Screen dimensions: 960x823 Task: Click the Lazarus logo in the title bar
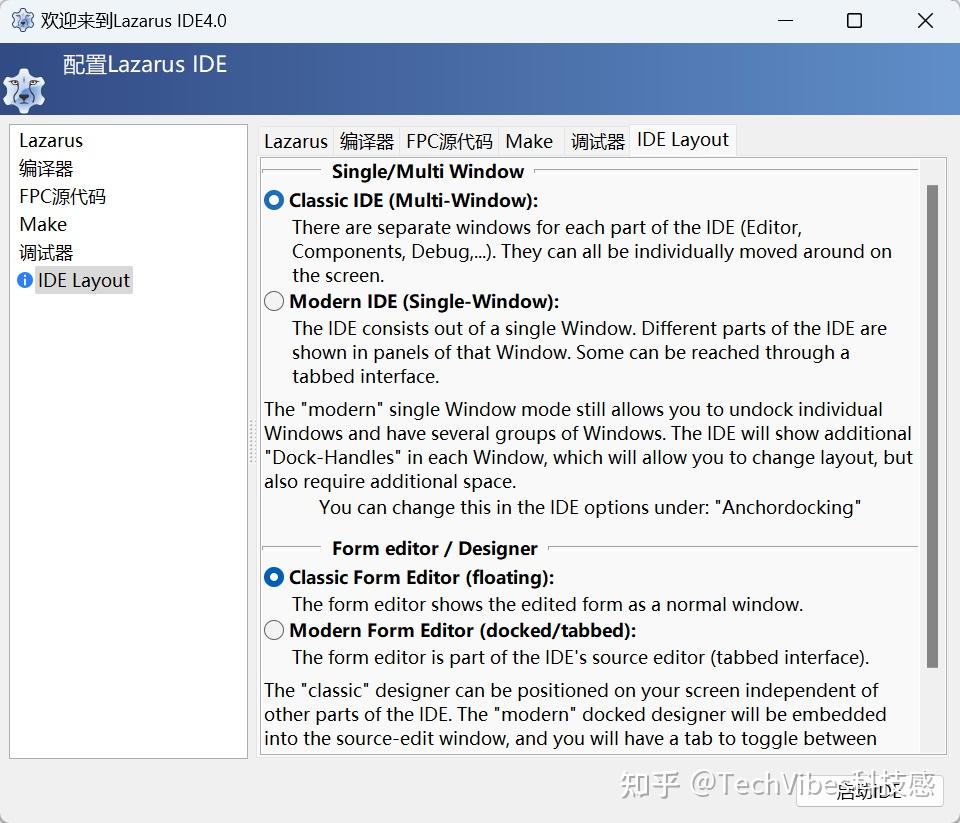(x=21, y=19)
